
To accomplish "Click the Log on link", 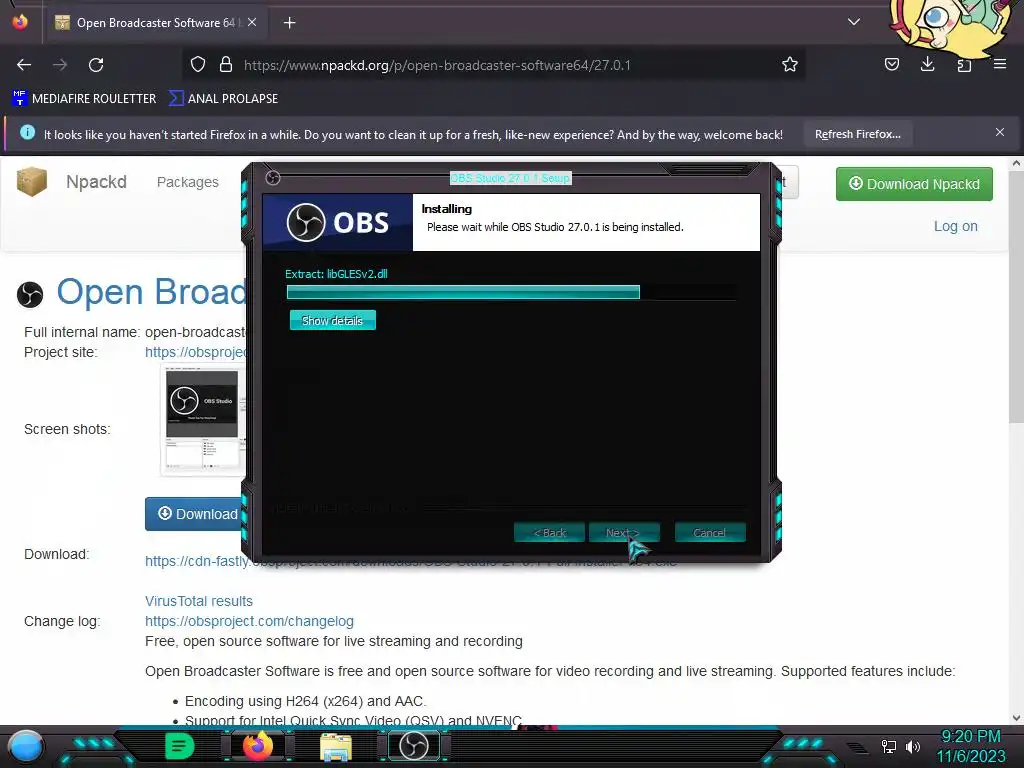I will click(955, 226).
